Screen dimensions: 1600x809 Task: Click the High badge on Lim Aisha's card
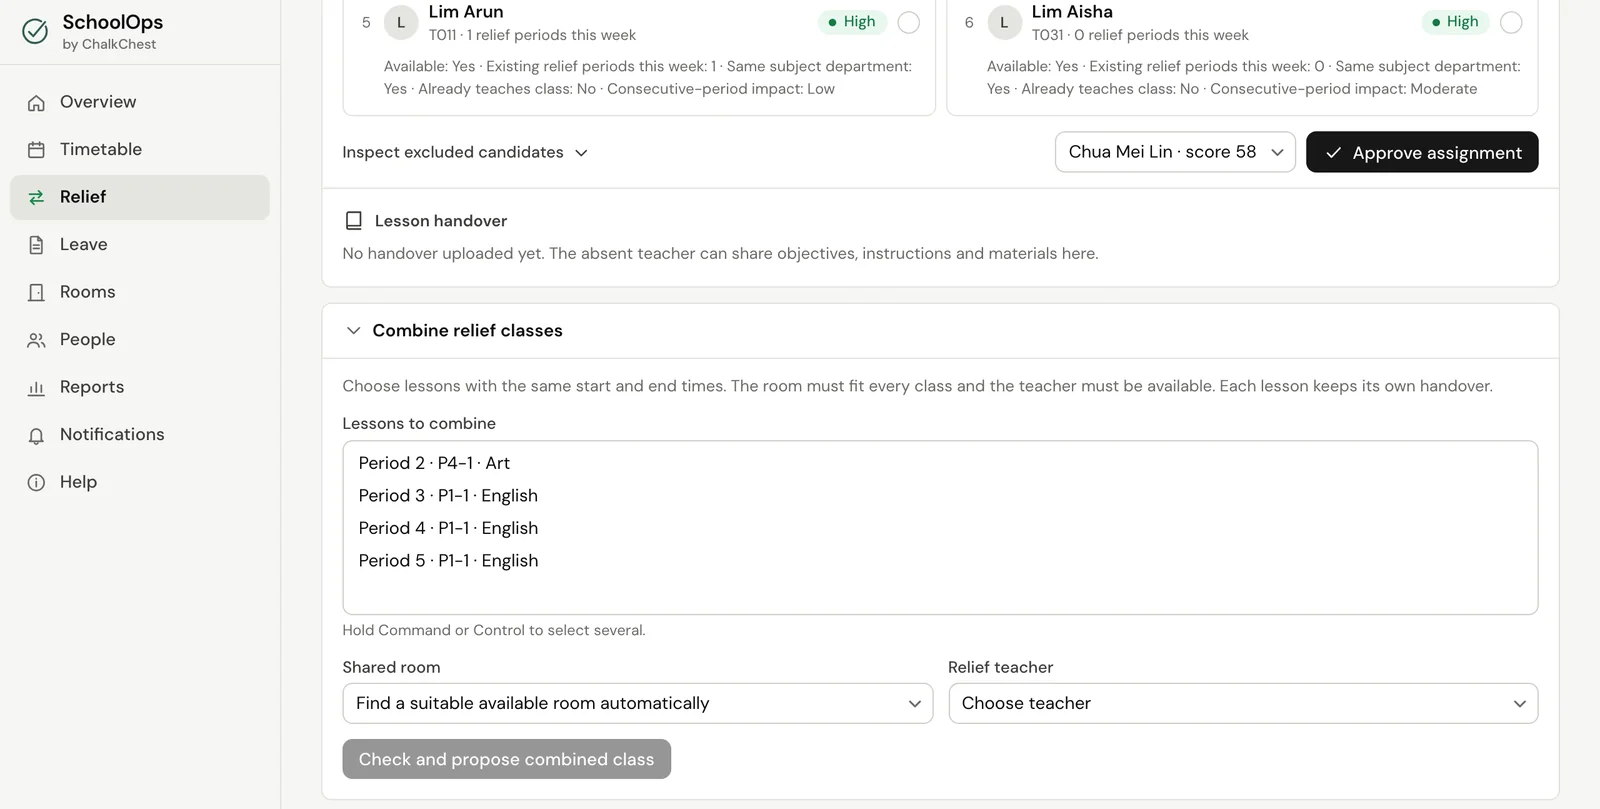pyautogui.click(x=1455, y=22)
